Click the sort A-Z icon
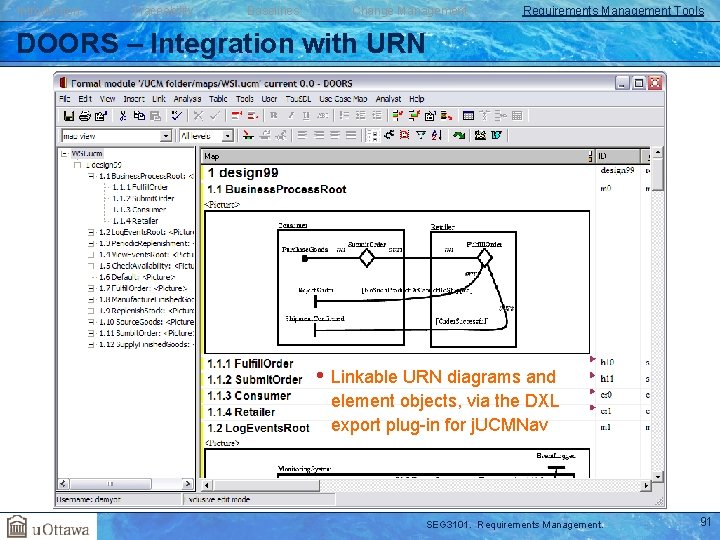Screen dimensions: 720x540 coord(437,135)
